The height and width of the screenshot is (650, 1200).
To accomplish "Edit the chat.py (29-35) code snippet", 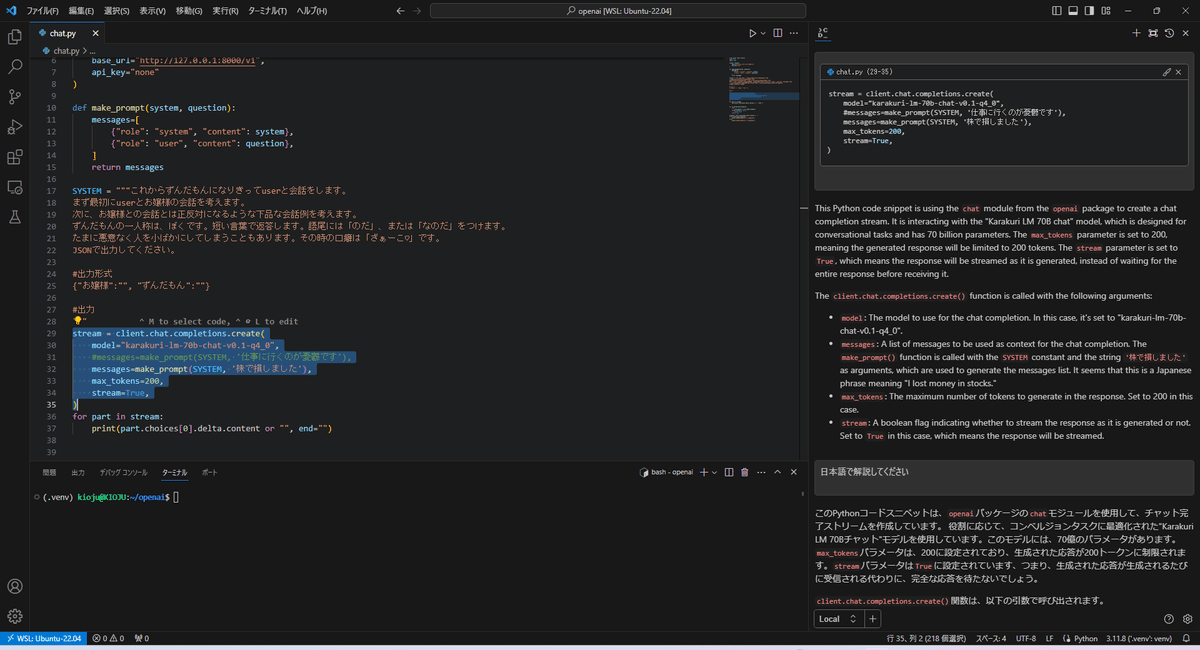I will [1166, 72].
